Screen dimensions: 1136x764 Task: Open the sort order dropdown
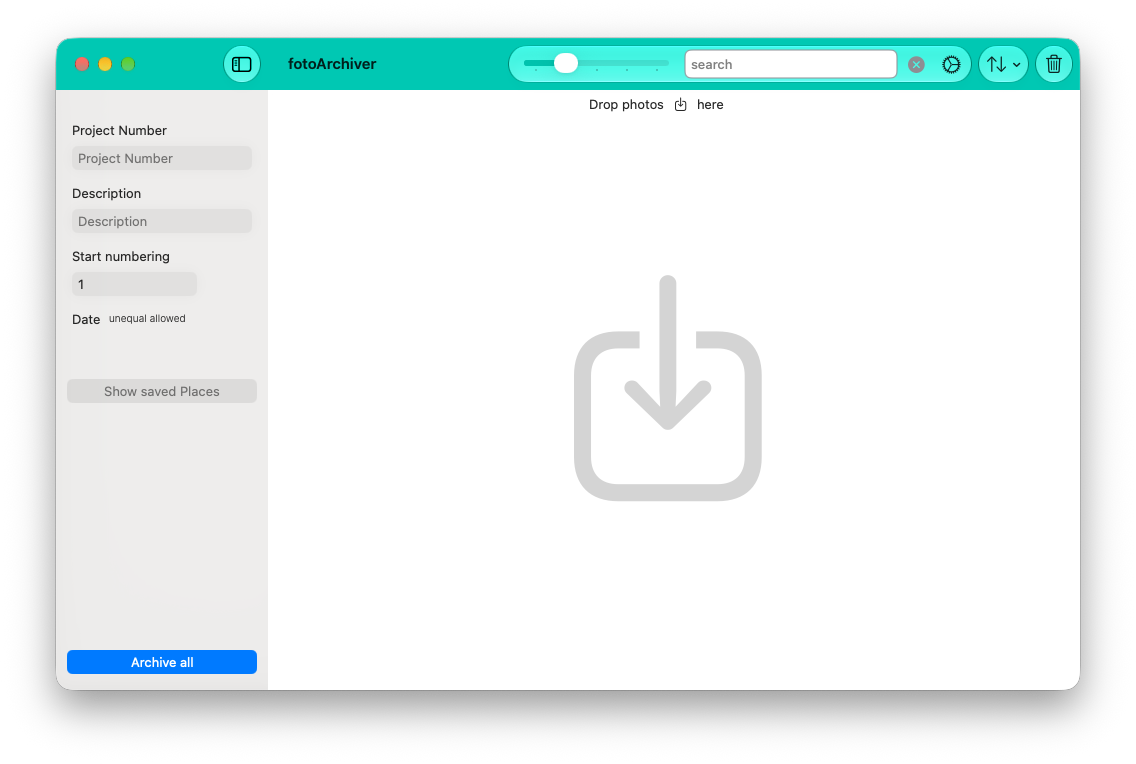pos(1003,64)
